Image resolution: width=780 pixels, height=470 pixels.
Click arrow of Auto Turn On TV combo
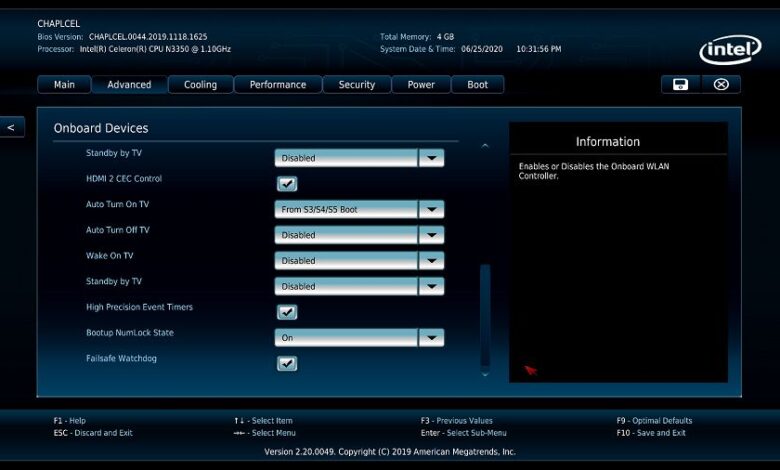click(x=431, y=209)
